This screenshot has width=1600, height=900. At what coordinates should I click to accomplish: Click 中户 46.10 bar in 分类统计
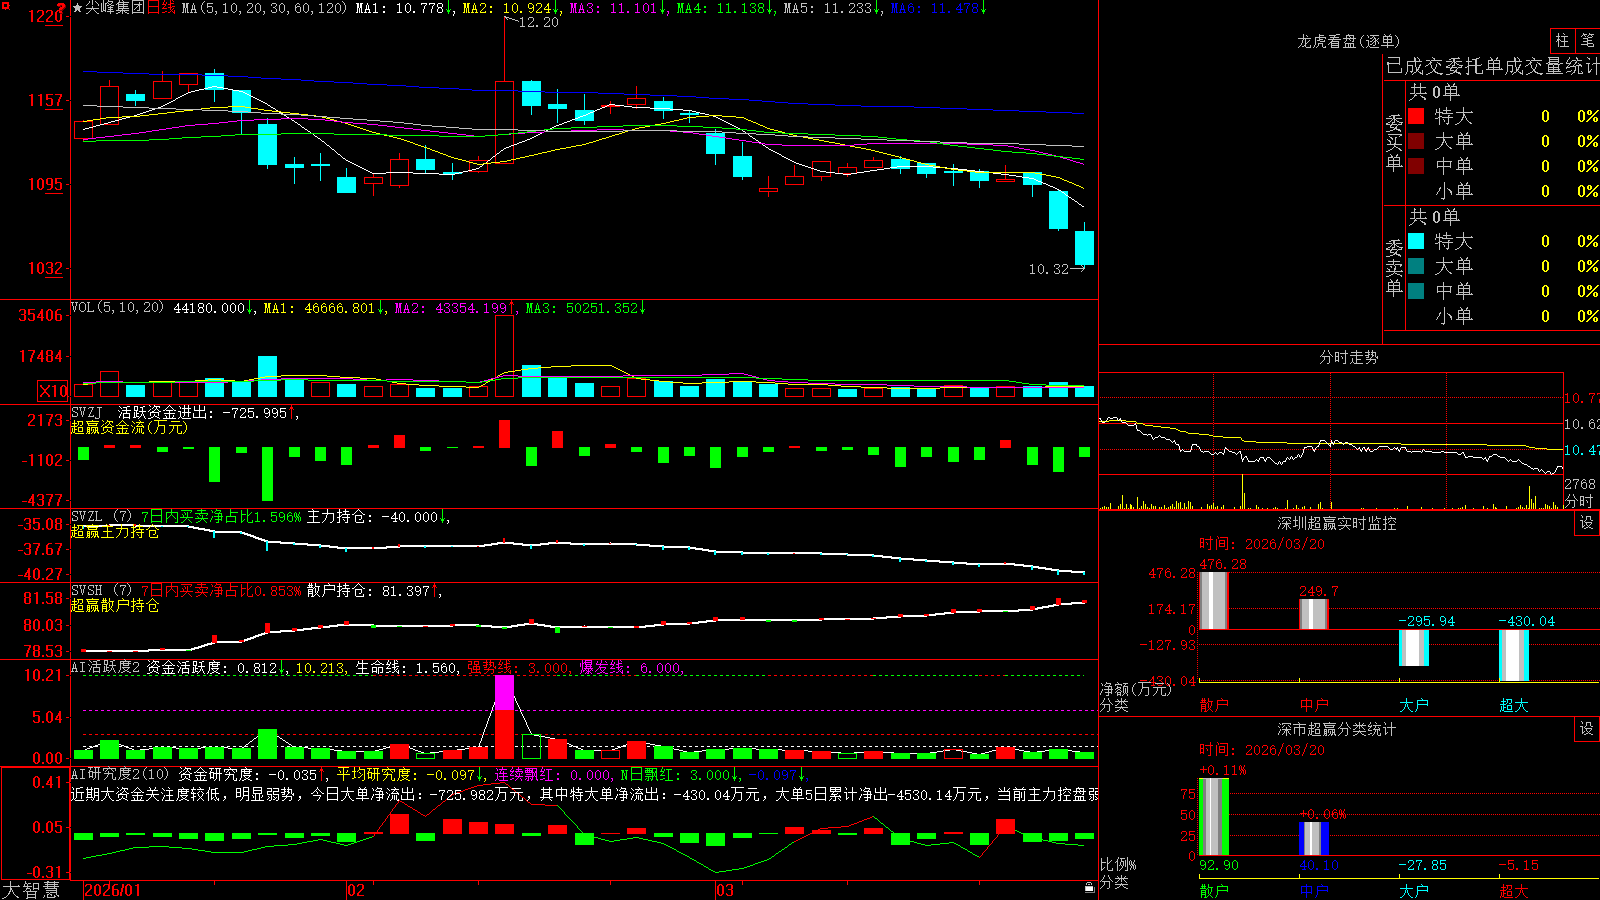[1314, 839]
